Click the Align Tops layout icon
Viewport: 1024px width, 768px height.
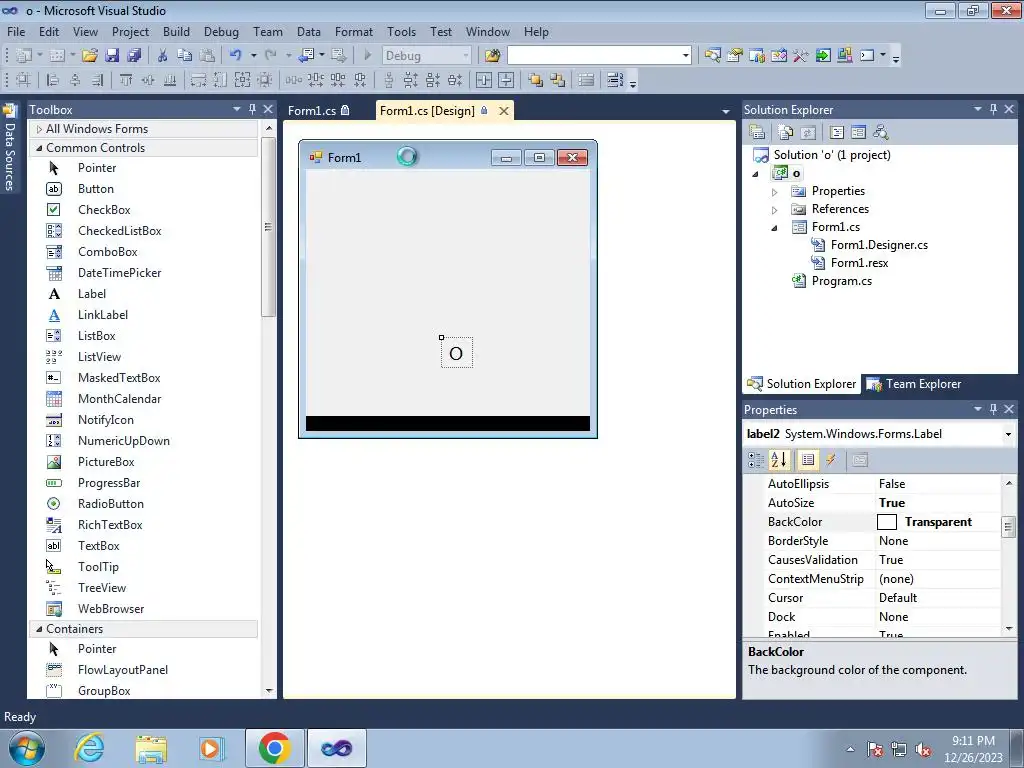click(x=126, y=80)
